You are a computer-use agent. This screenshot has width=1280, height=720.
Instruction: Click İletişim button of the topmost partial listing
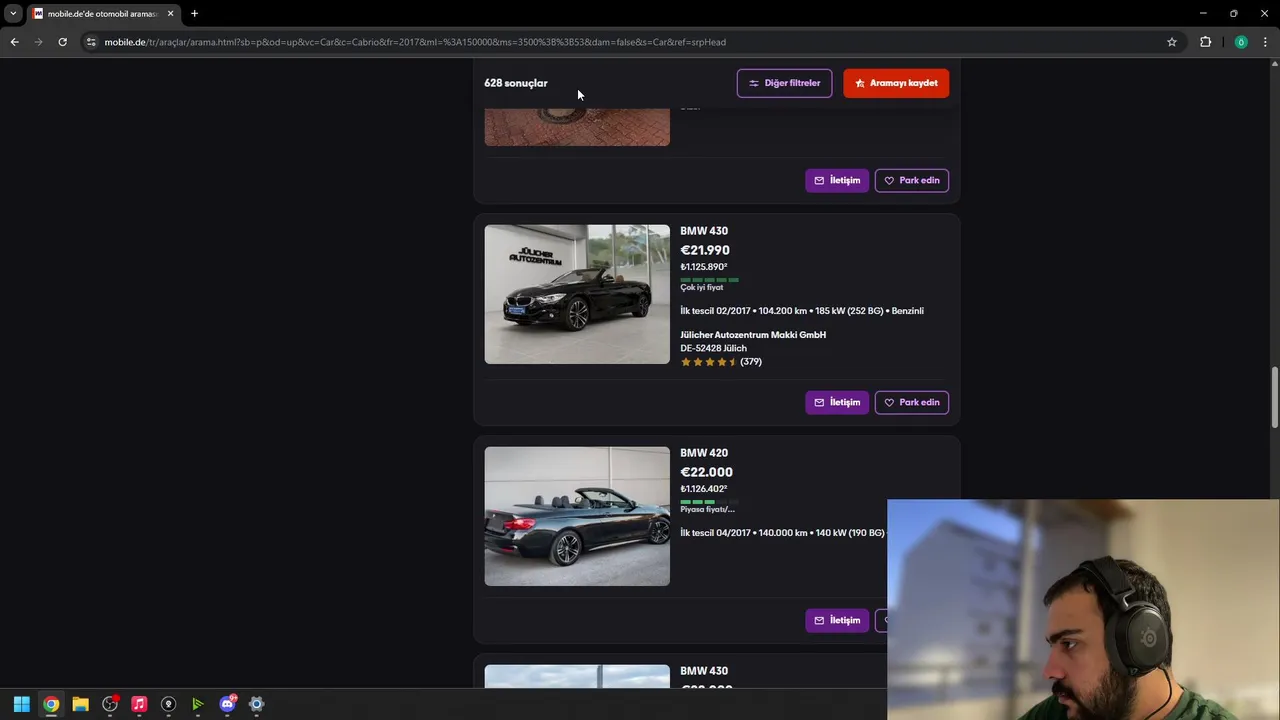pyautogui.click(x=837, y=180)
